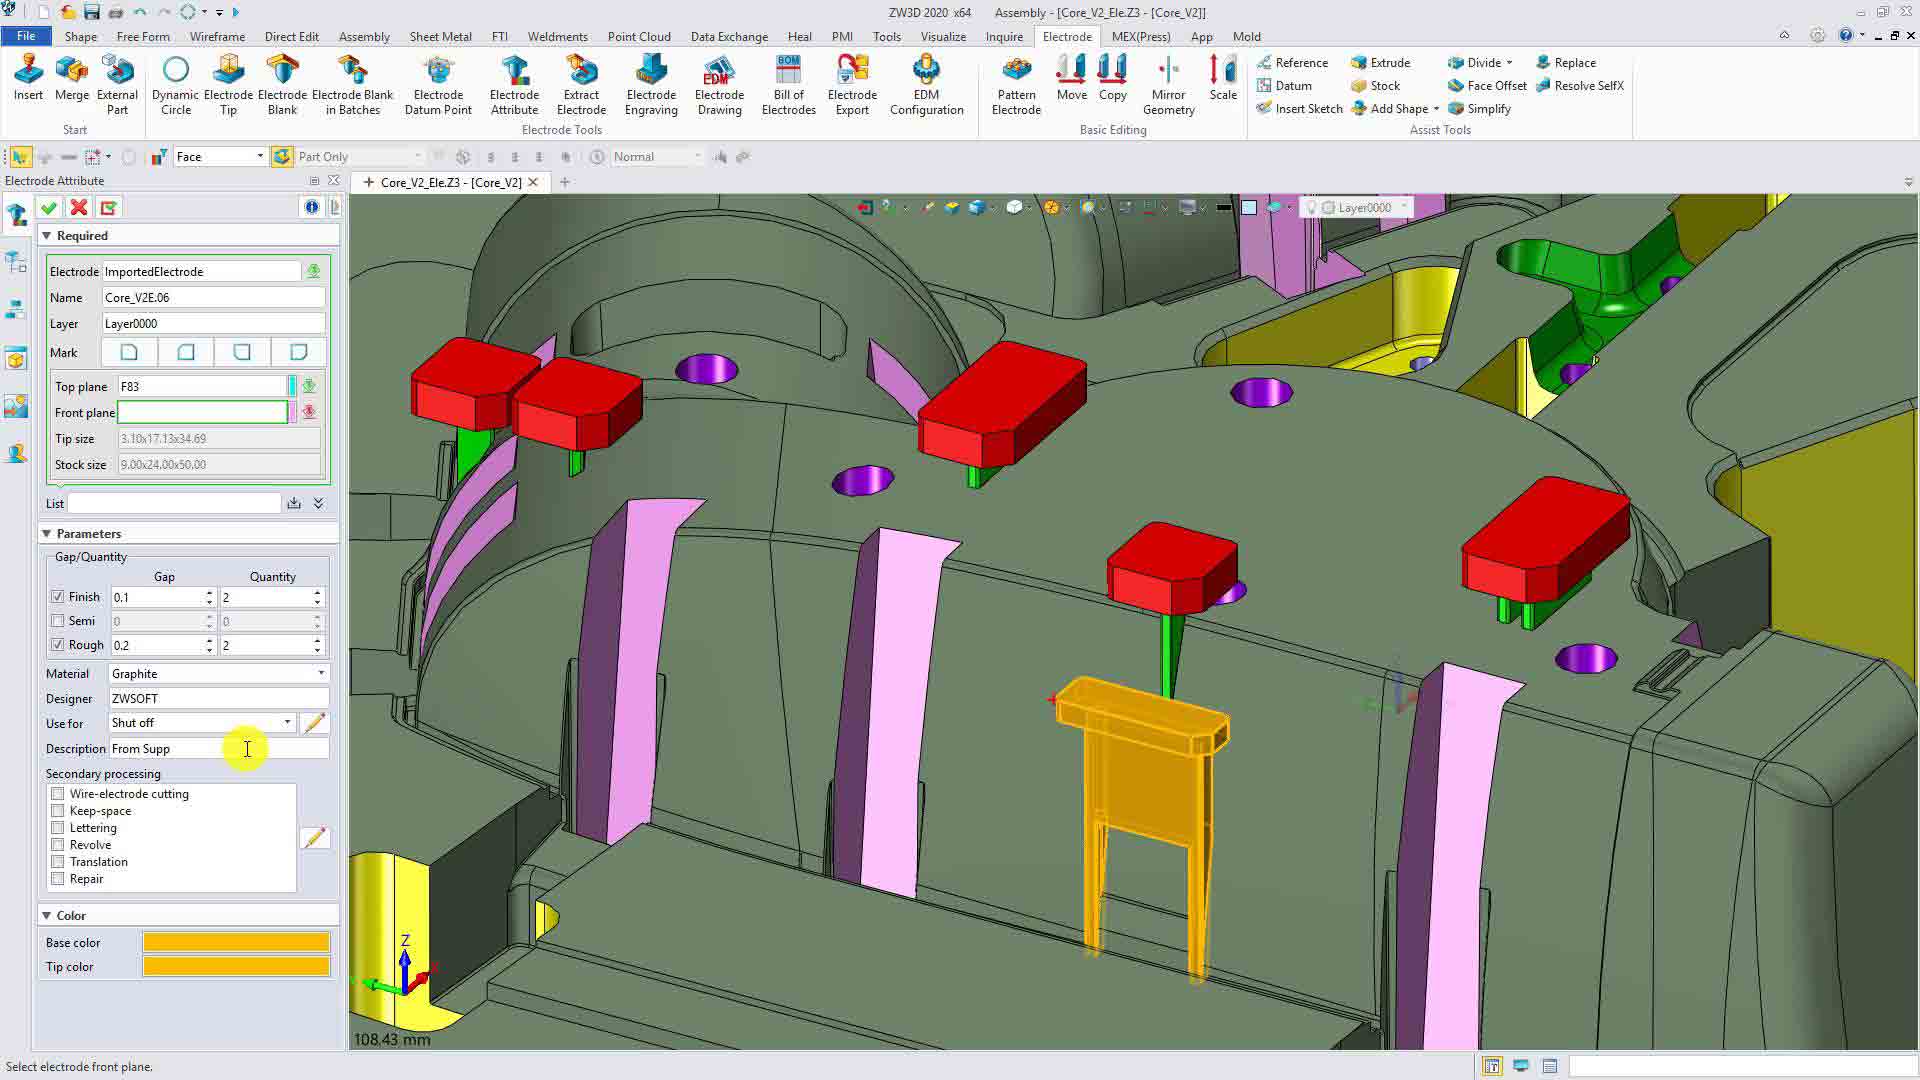Open the Material dropdown

(320, 674)
